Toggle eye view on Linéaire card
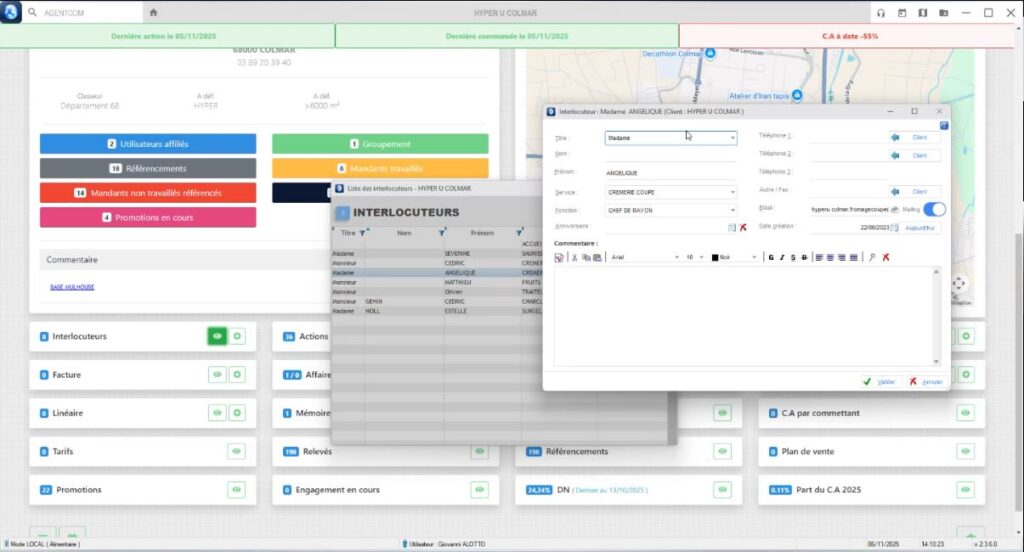1024x552 pixels. [x=217, y=413]
